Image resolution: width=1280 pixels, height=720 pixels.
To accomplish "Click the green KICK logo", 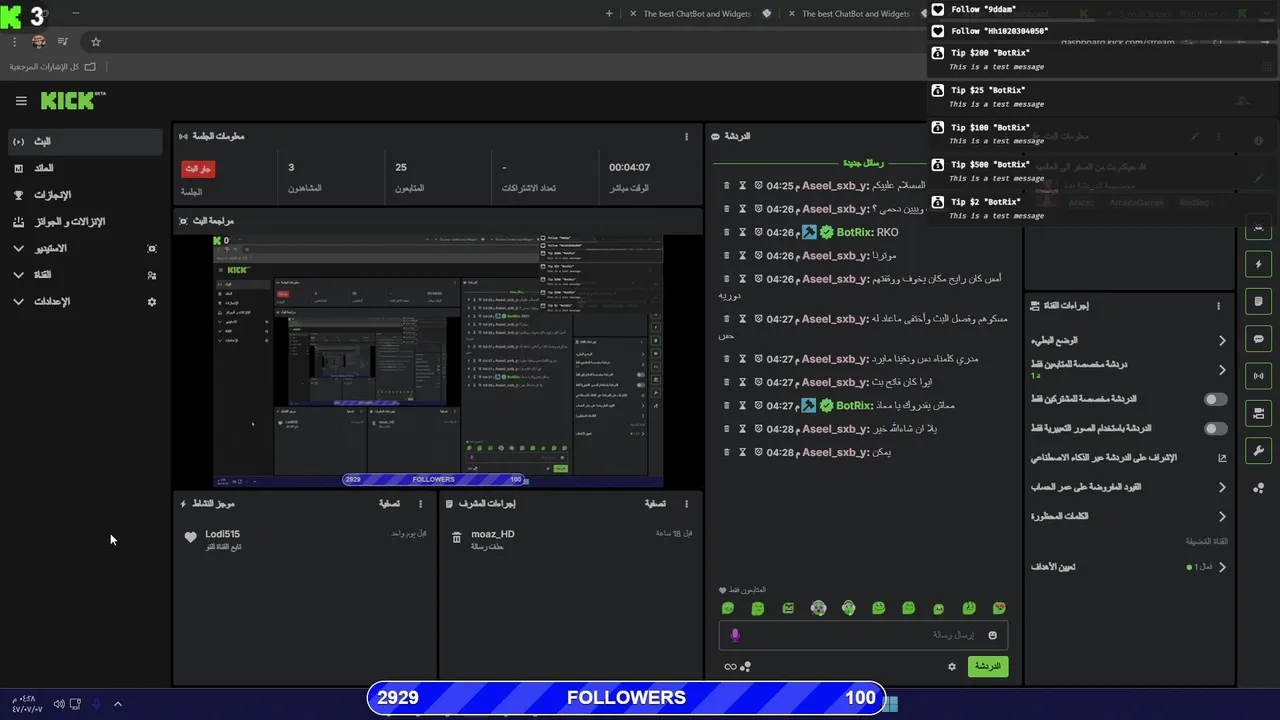I will [x=67, y=101].
